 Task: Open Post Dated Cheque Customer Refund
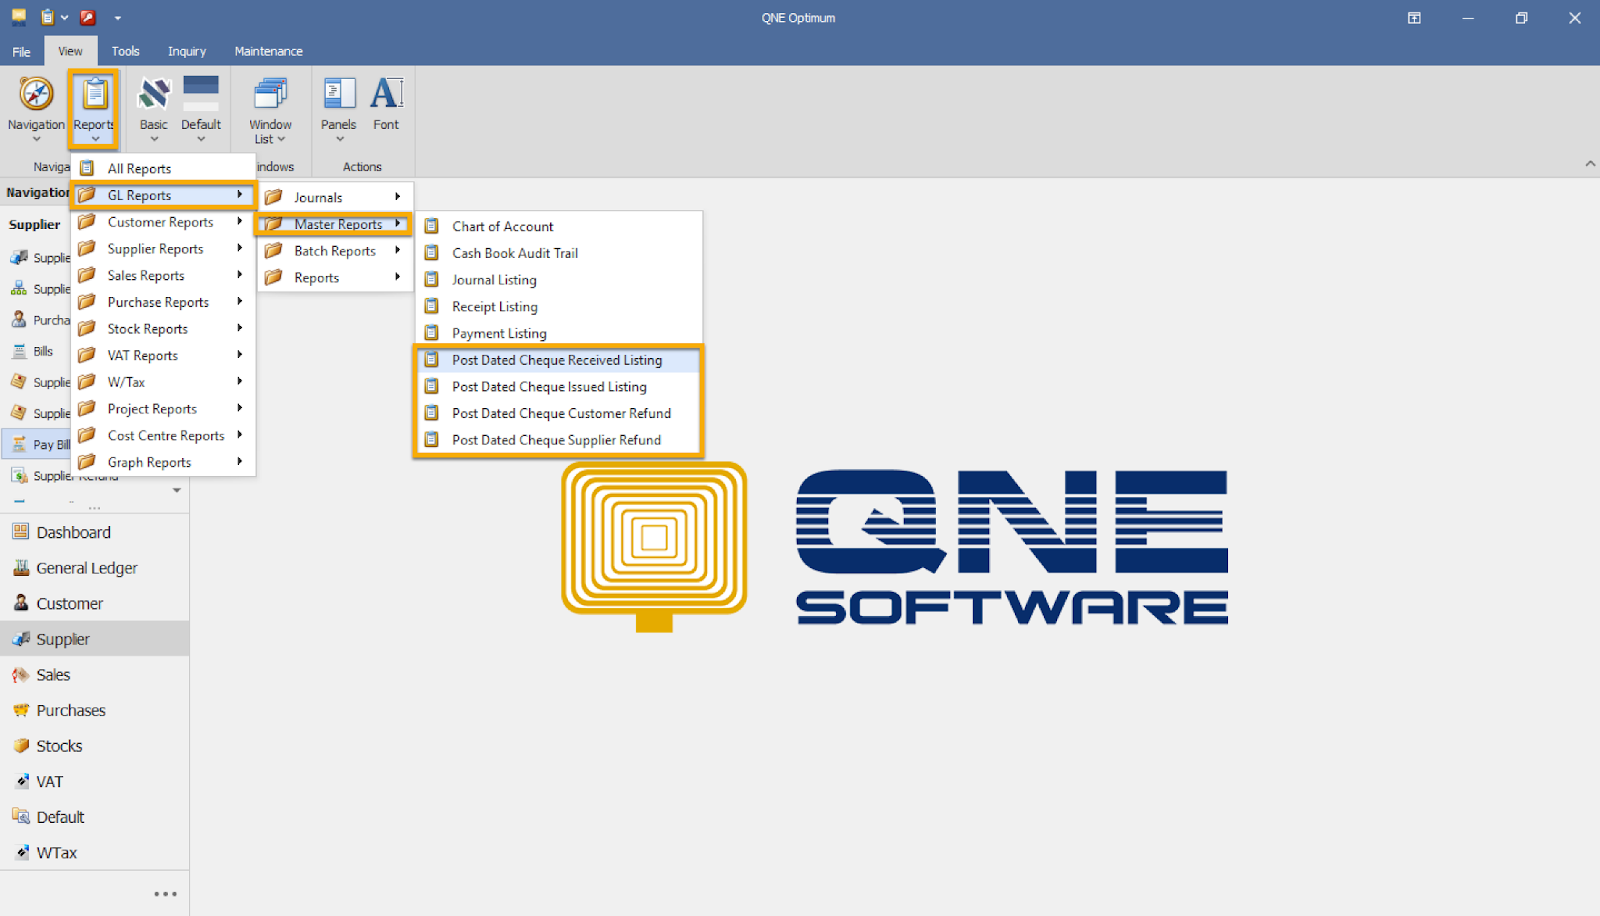tap(559, 413)
